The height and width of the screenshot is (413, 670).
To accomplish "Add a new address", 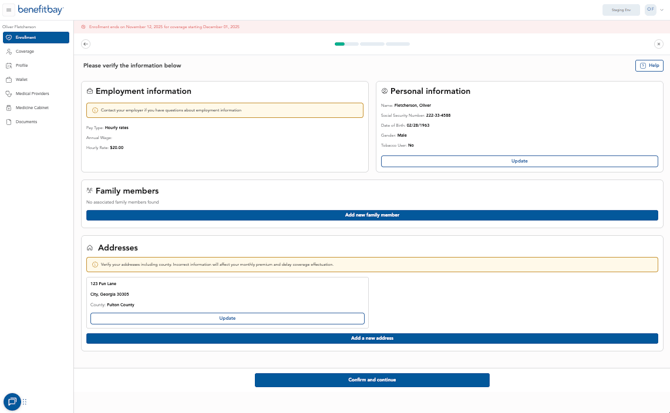I will [372, 338].
